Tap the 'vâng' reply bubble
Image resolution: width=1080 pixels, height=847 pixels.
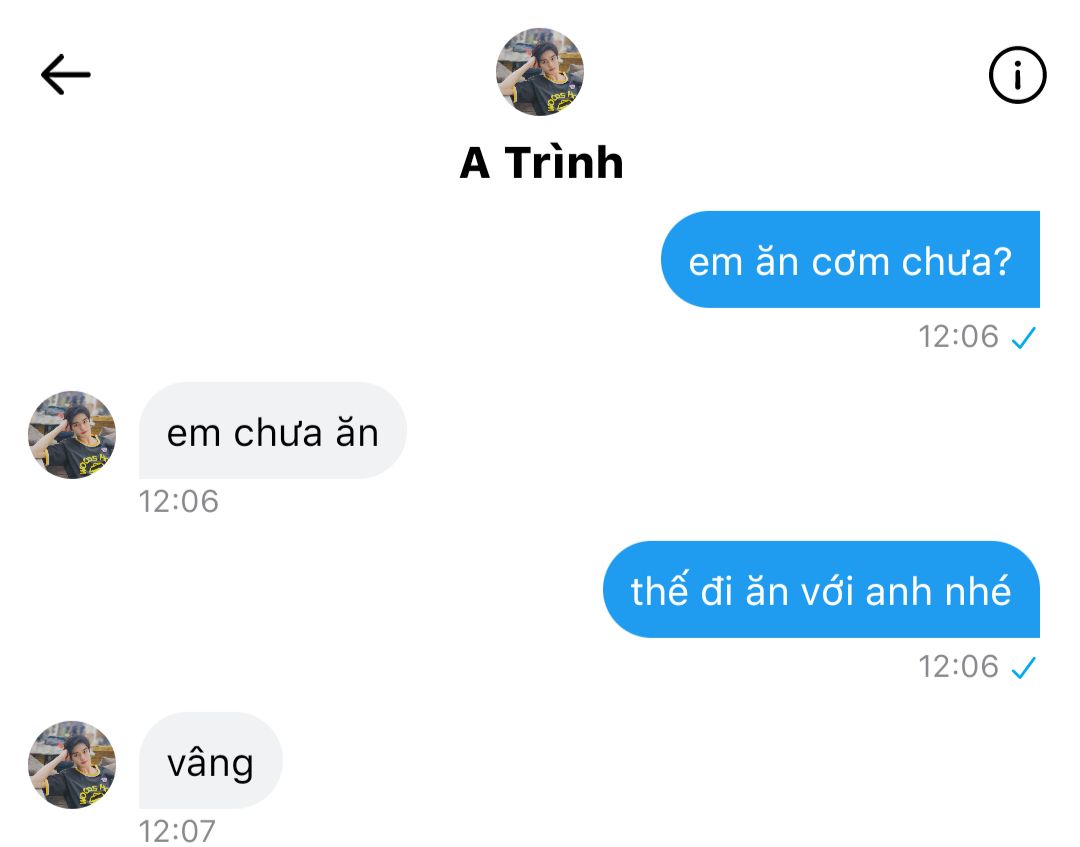[x=211, y=760]
